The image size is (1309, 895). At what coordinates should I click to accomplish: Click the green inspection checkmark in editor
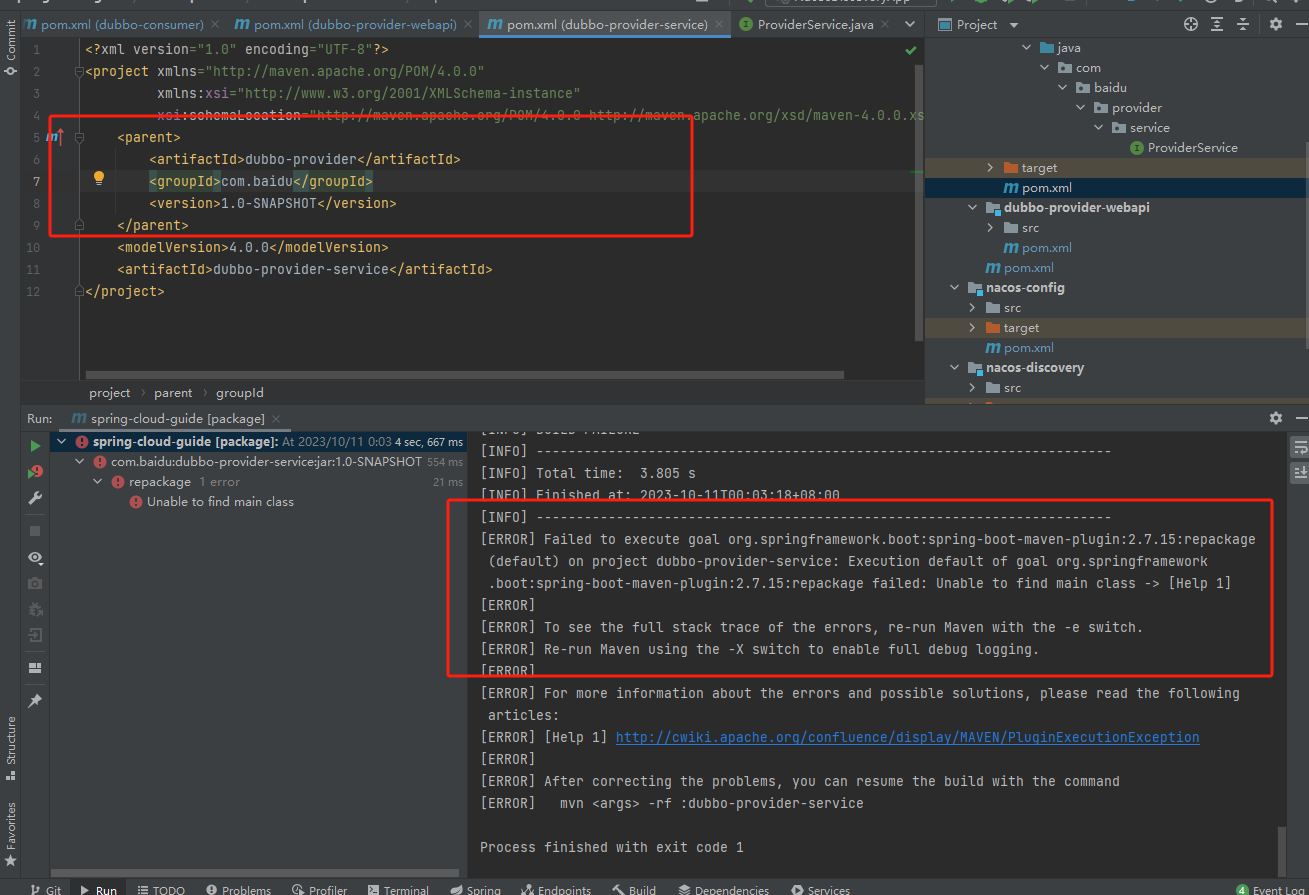[x=911, y=49]
